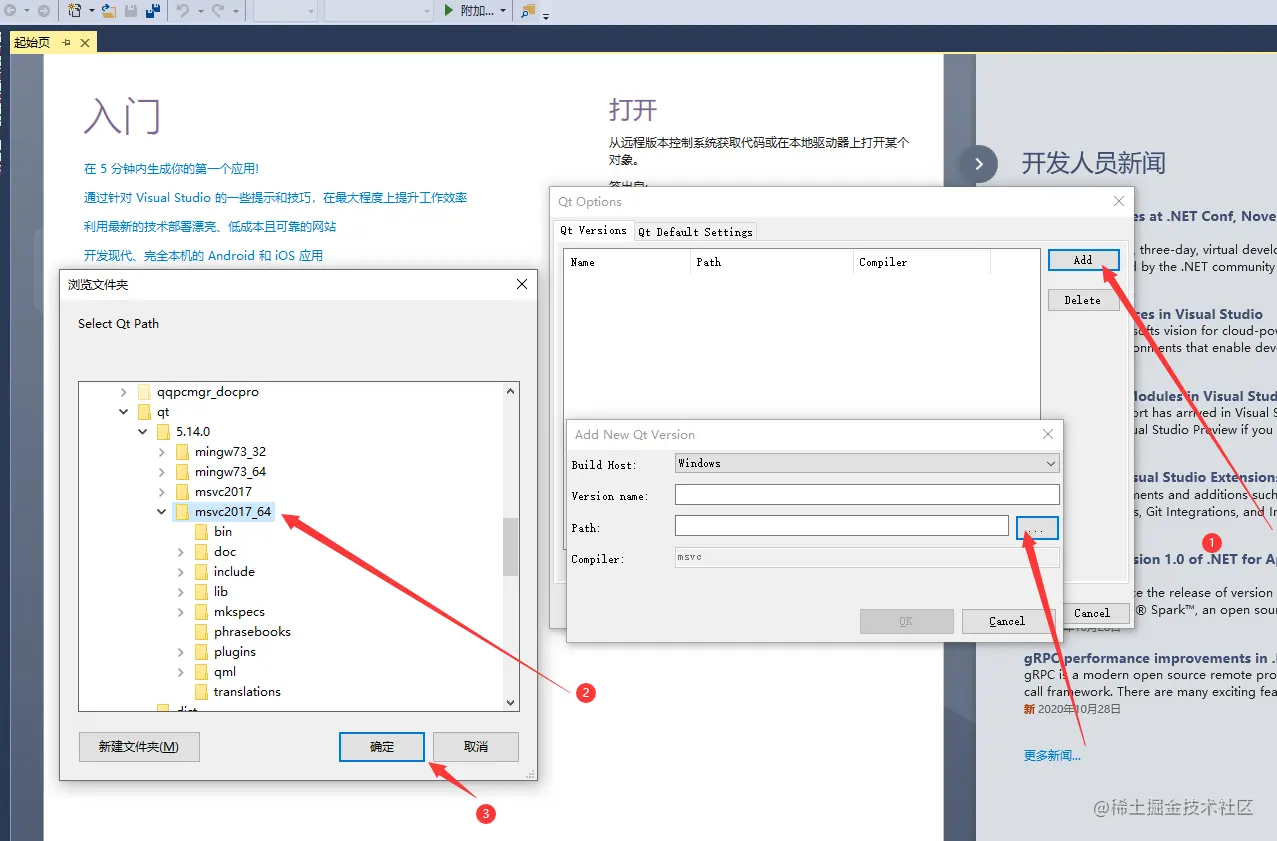
Task: Click 确定 in the browse folder dialog
Action: point(382,747)
